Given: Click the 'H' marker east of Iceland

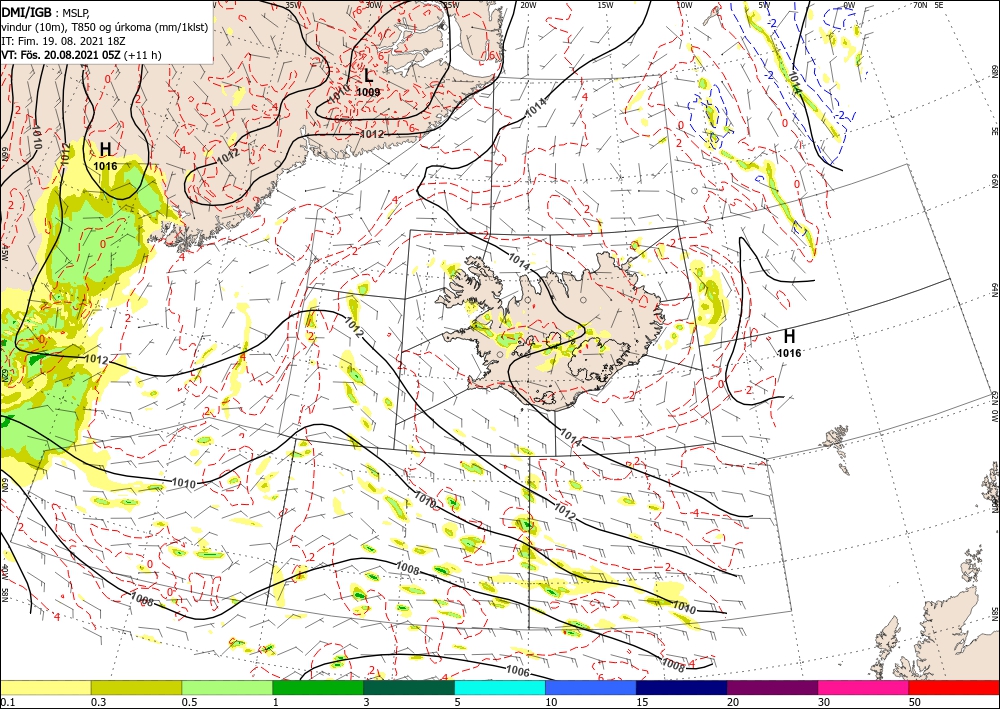Looking at the screenshot, I should tap(790, 336).
